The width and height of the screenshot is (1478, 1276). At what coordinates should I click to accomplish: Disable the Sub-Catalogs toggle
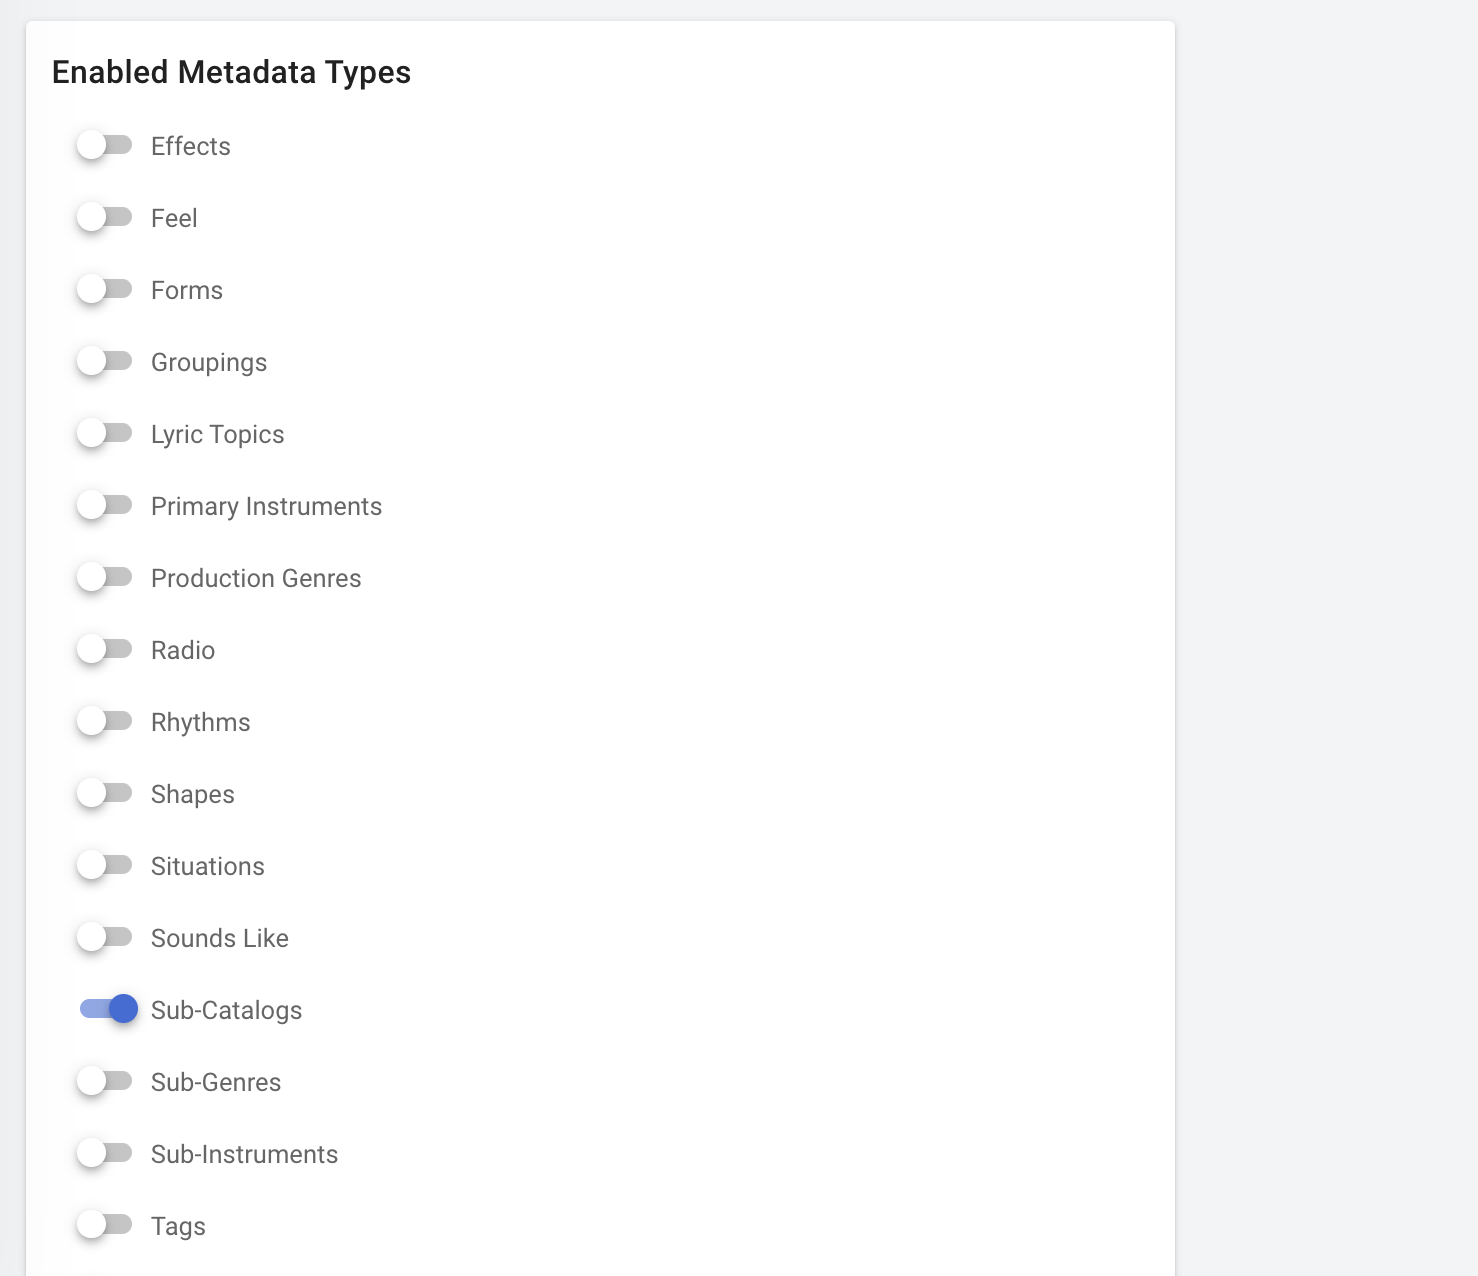(109, 1009)
